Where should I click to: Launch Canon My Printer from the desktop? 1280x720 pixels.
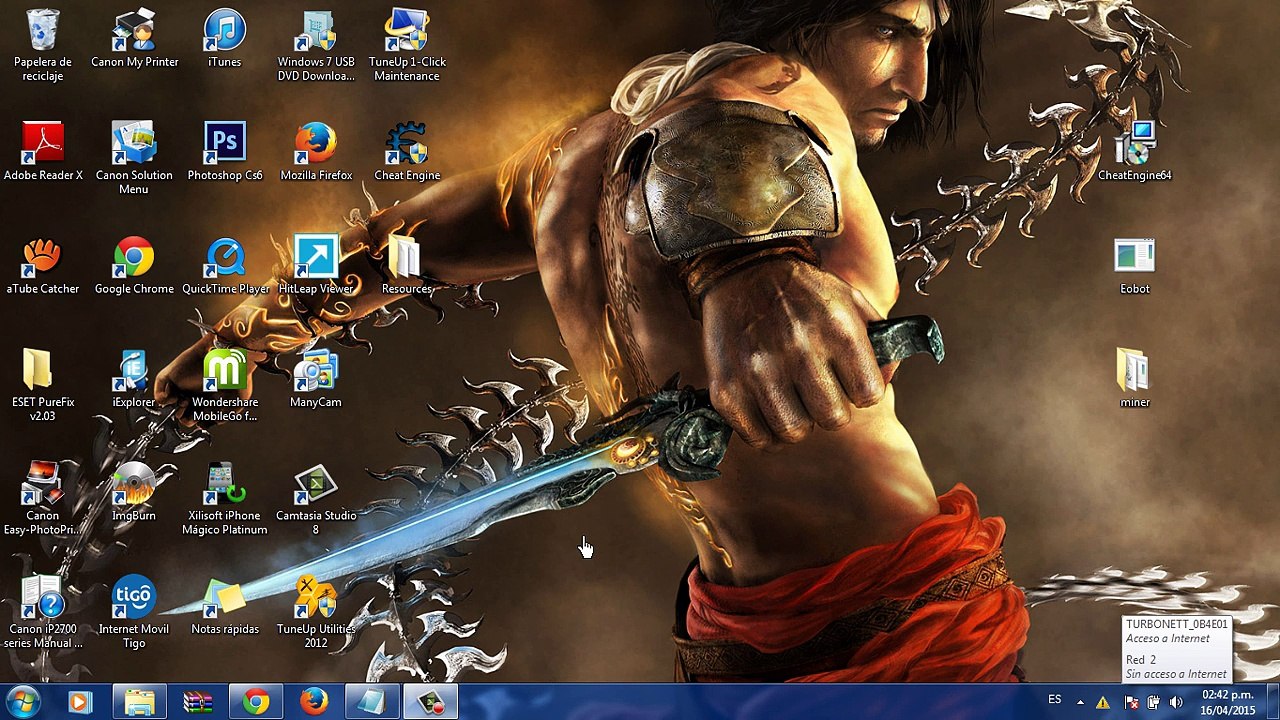(134, 39)
